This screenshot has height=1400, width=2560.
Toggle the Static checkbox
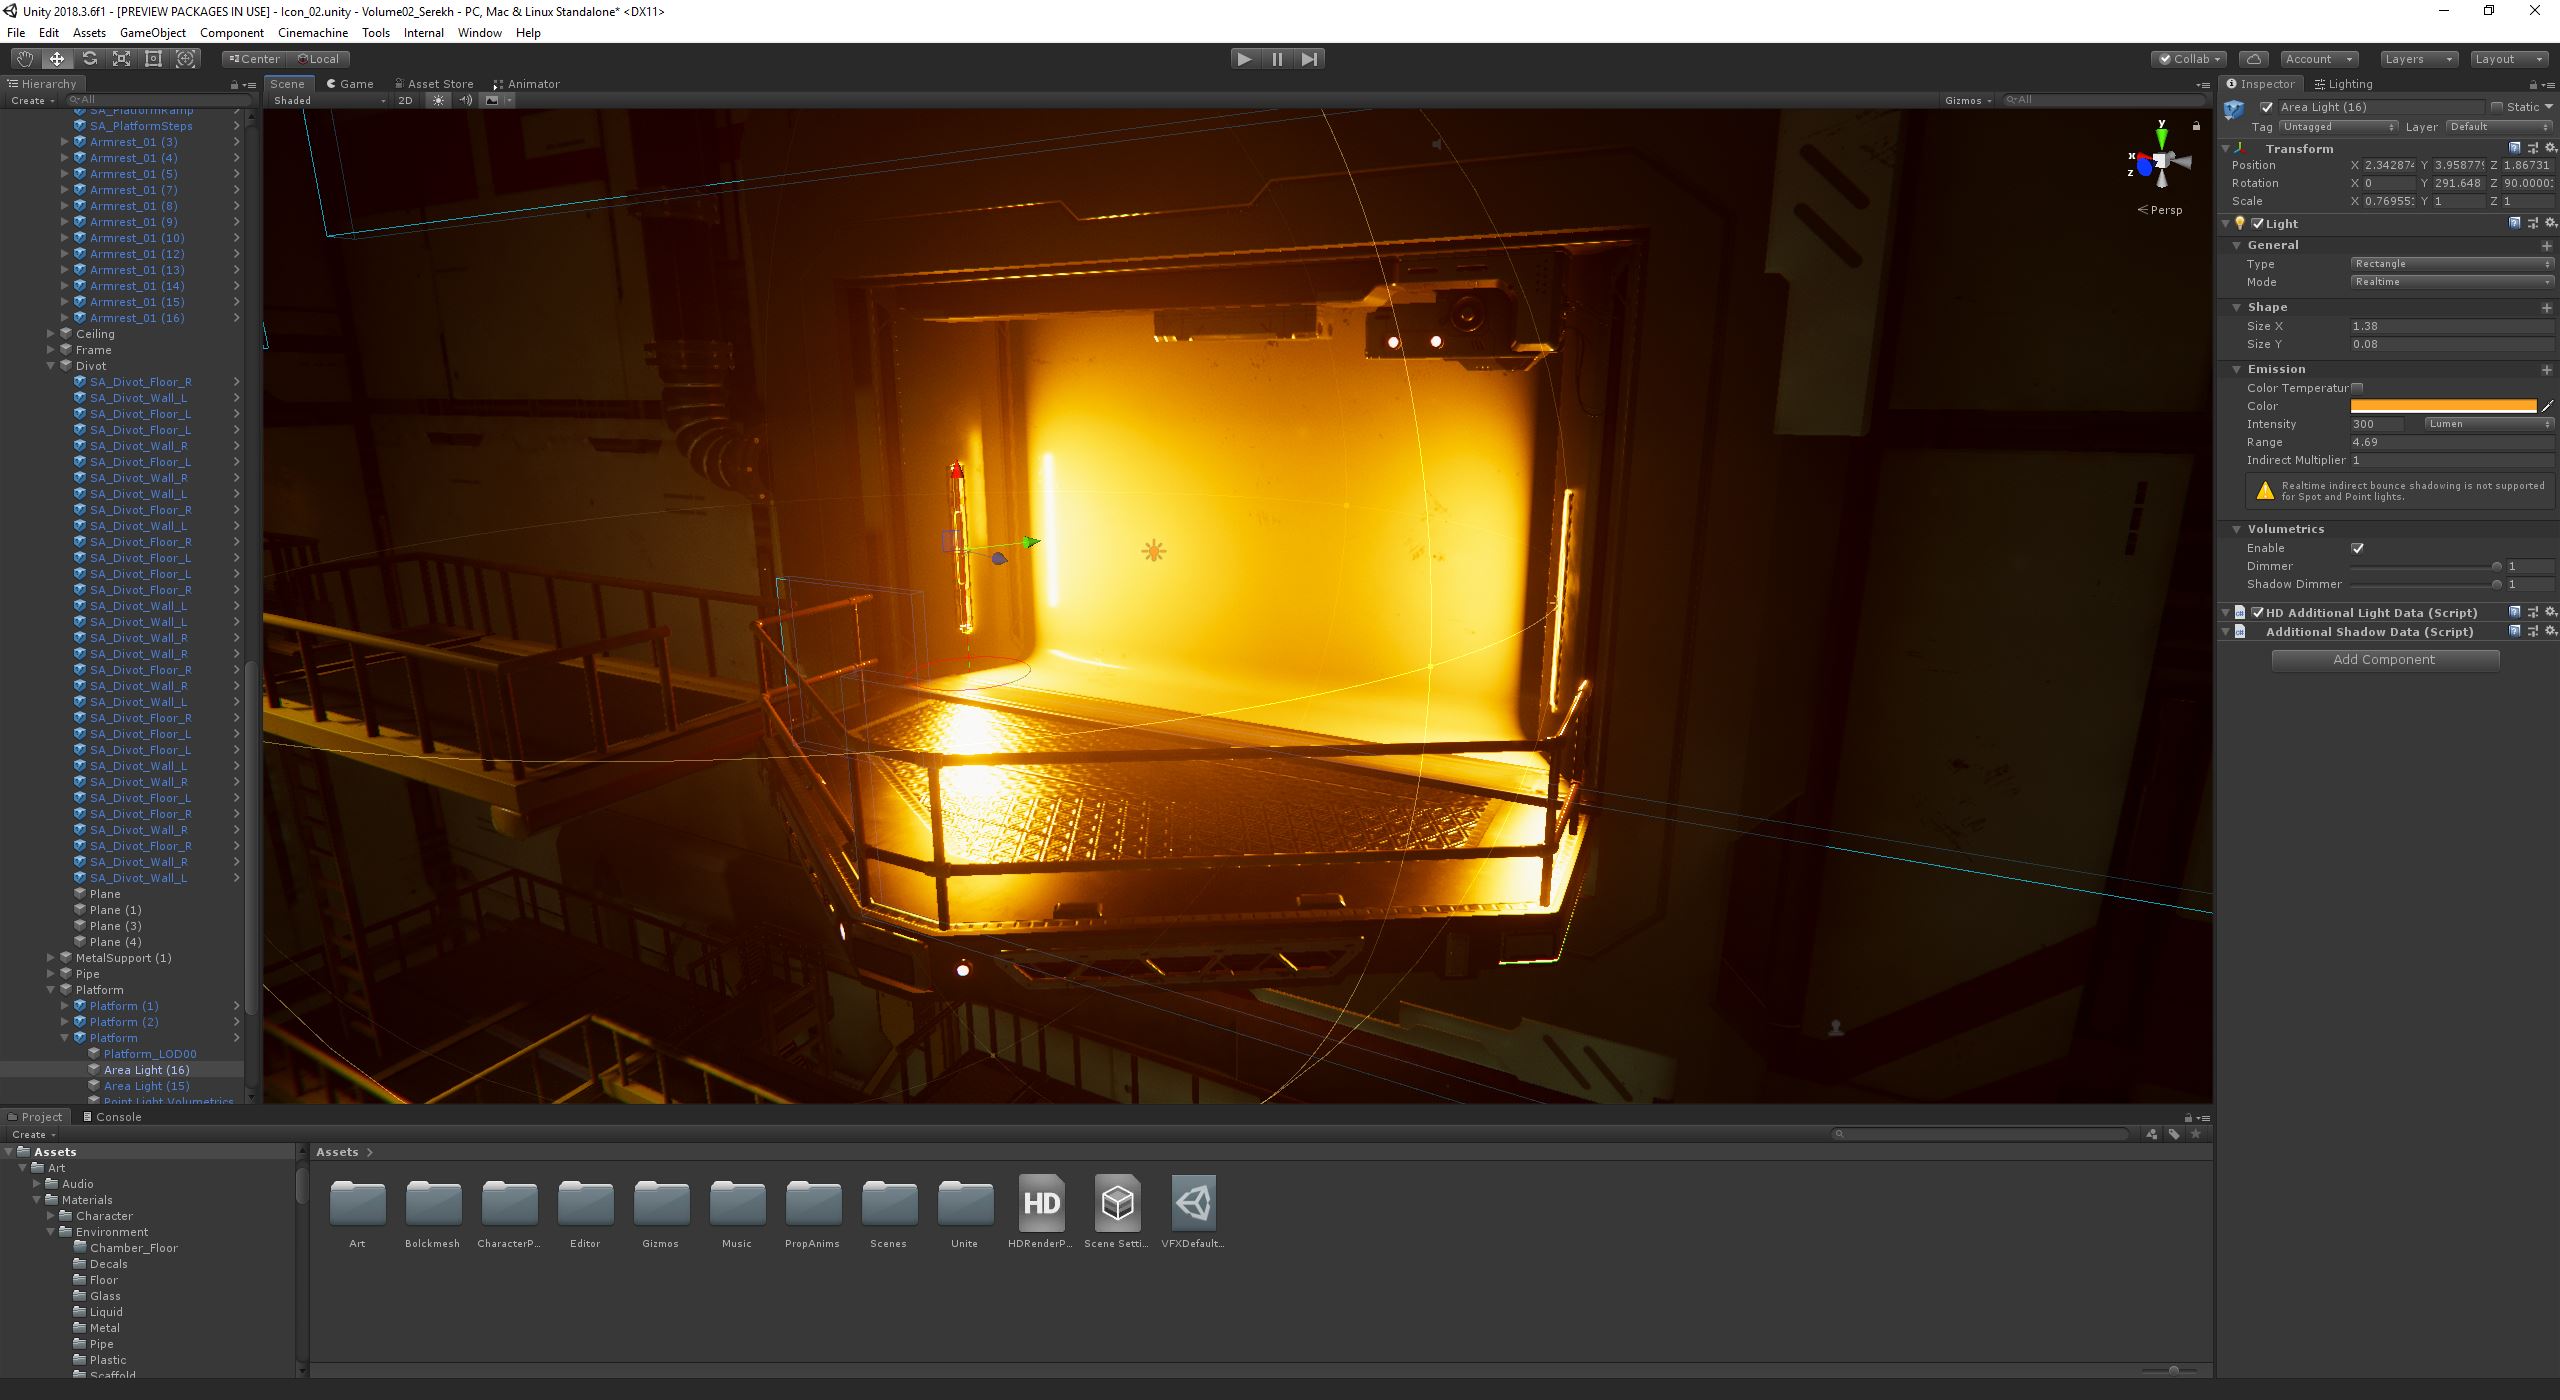click(2496, 107)
